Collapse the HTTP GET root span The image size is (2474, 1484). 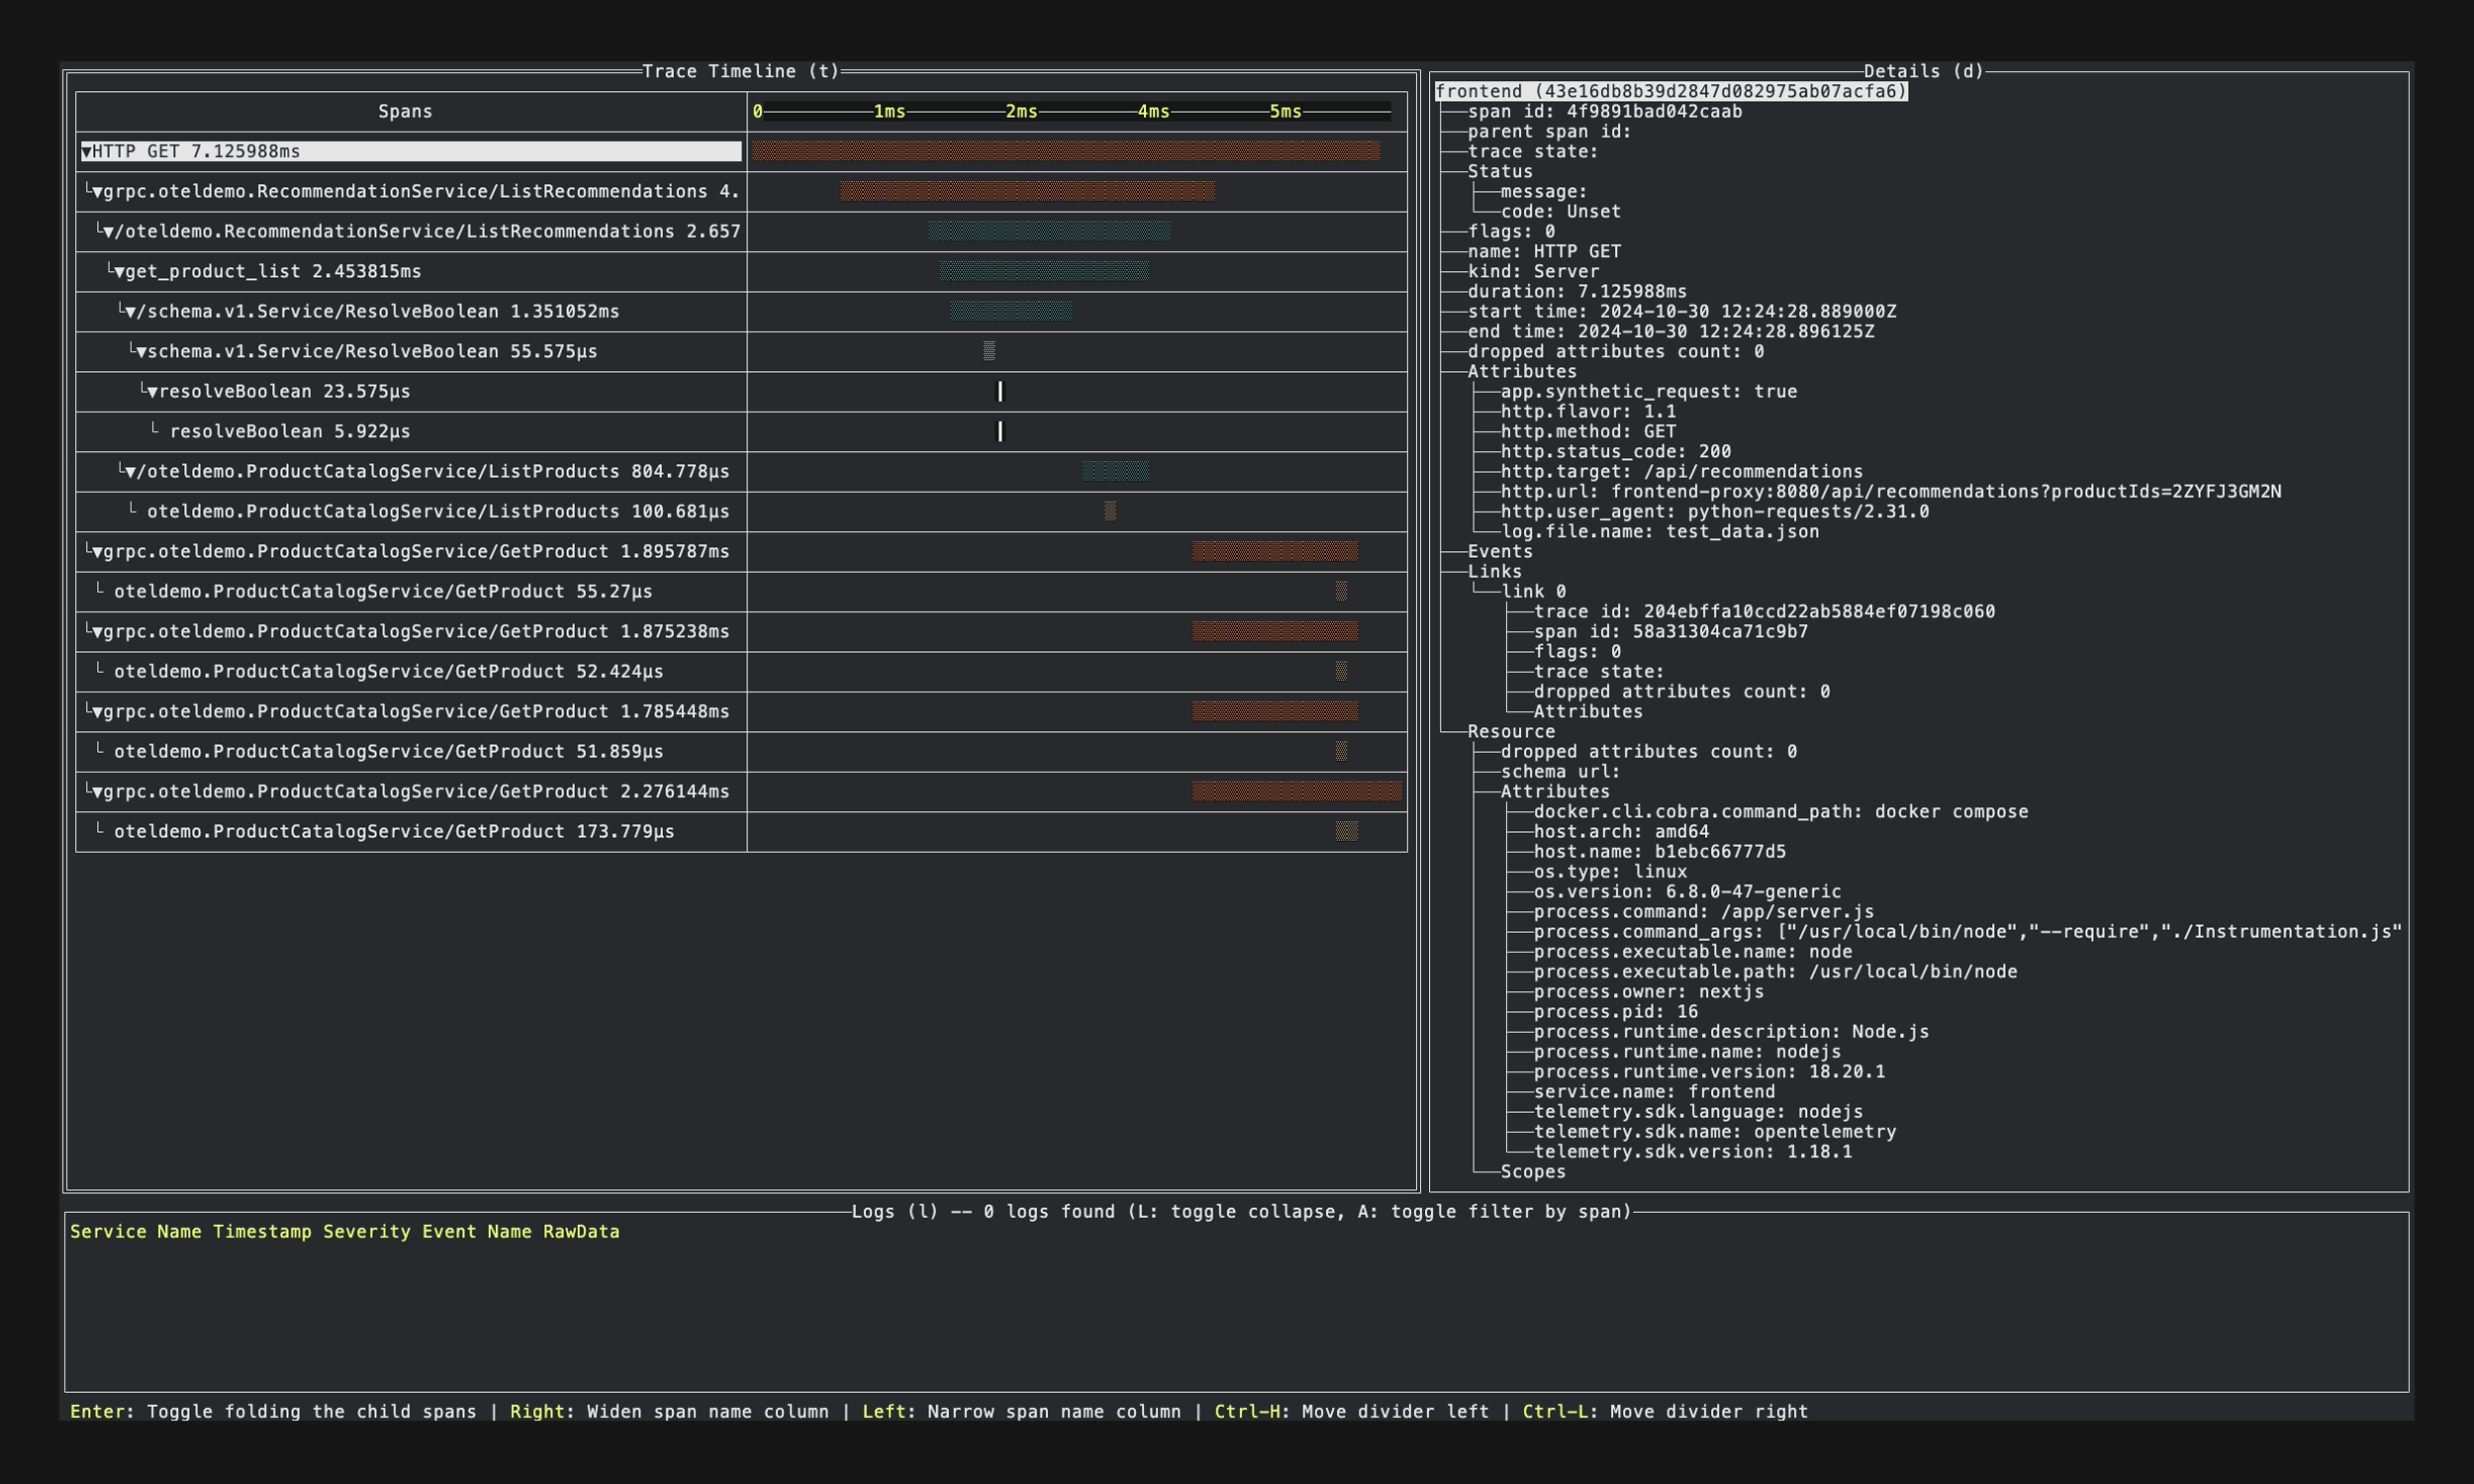pos(87,152)
